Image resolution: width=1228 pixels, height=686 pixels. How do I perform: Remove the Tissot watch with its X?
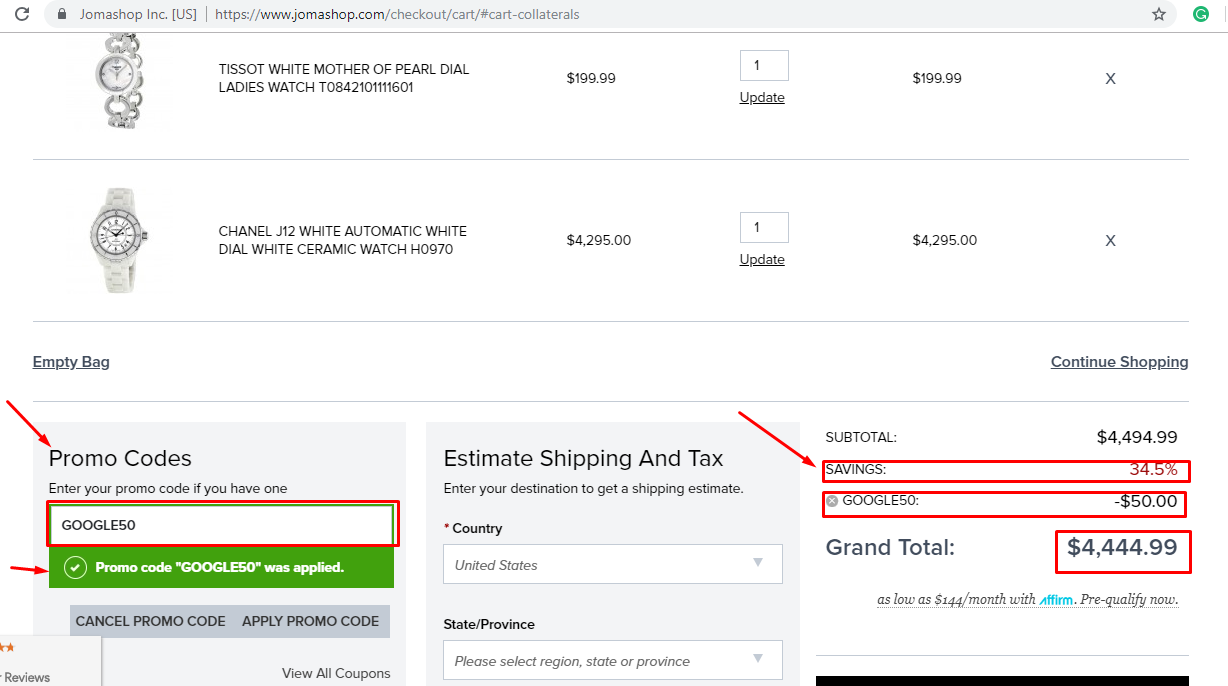click(1110, 79)
